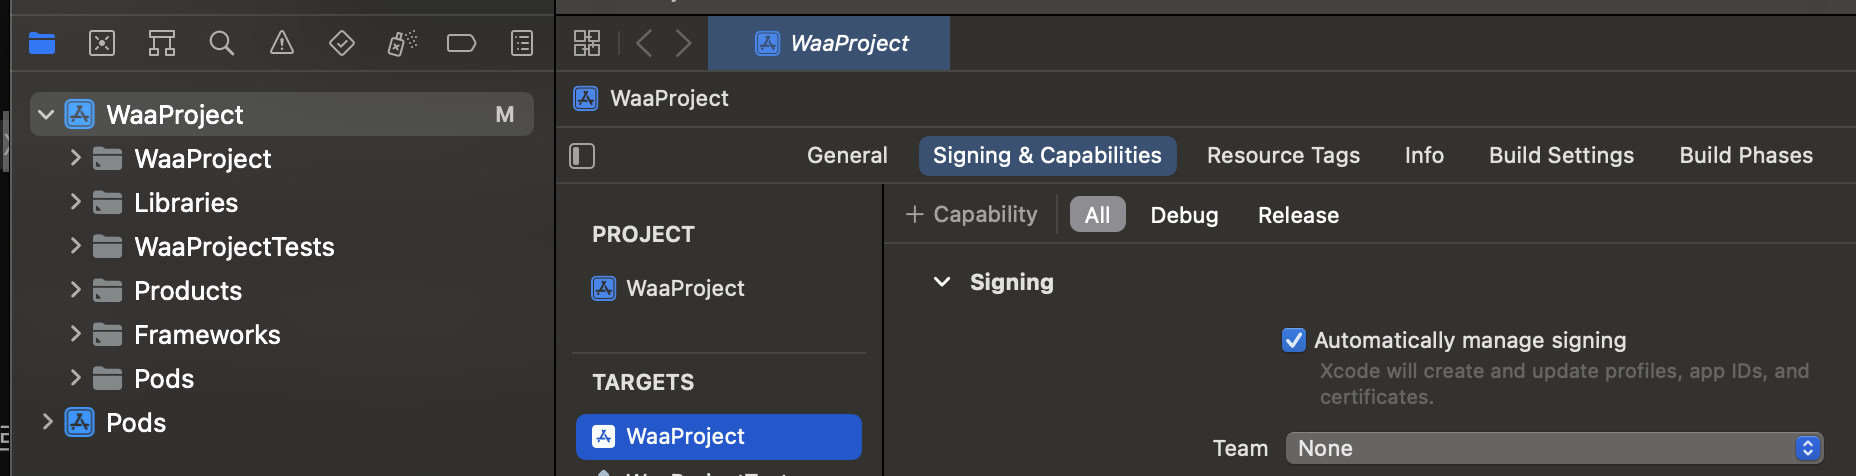Screen dimensions: 1856x476
Task: Open the Team dropdown set to None
Action: (1554, 448)
